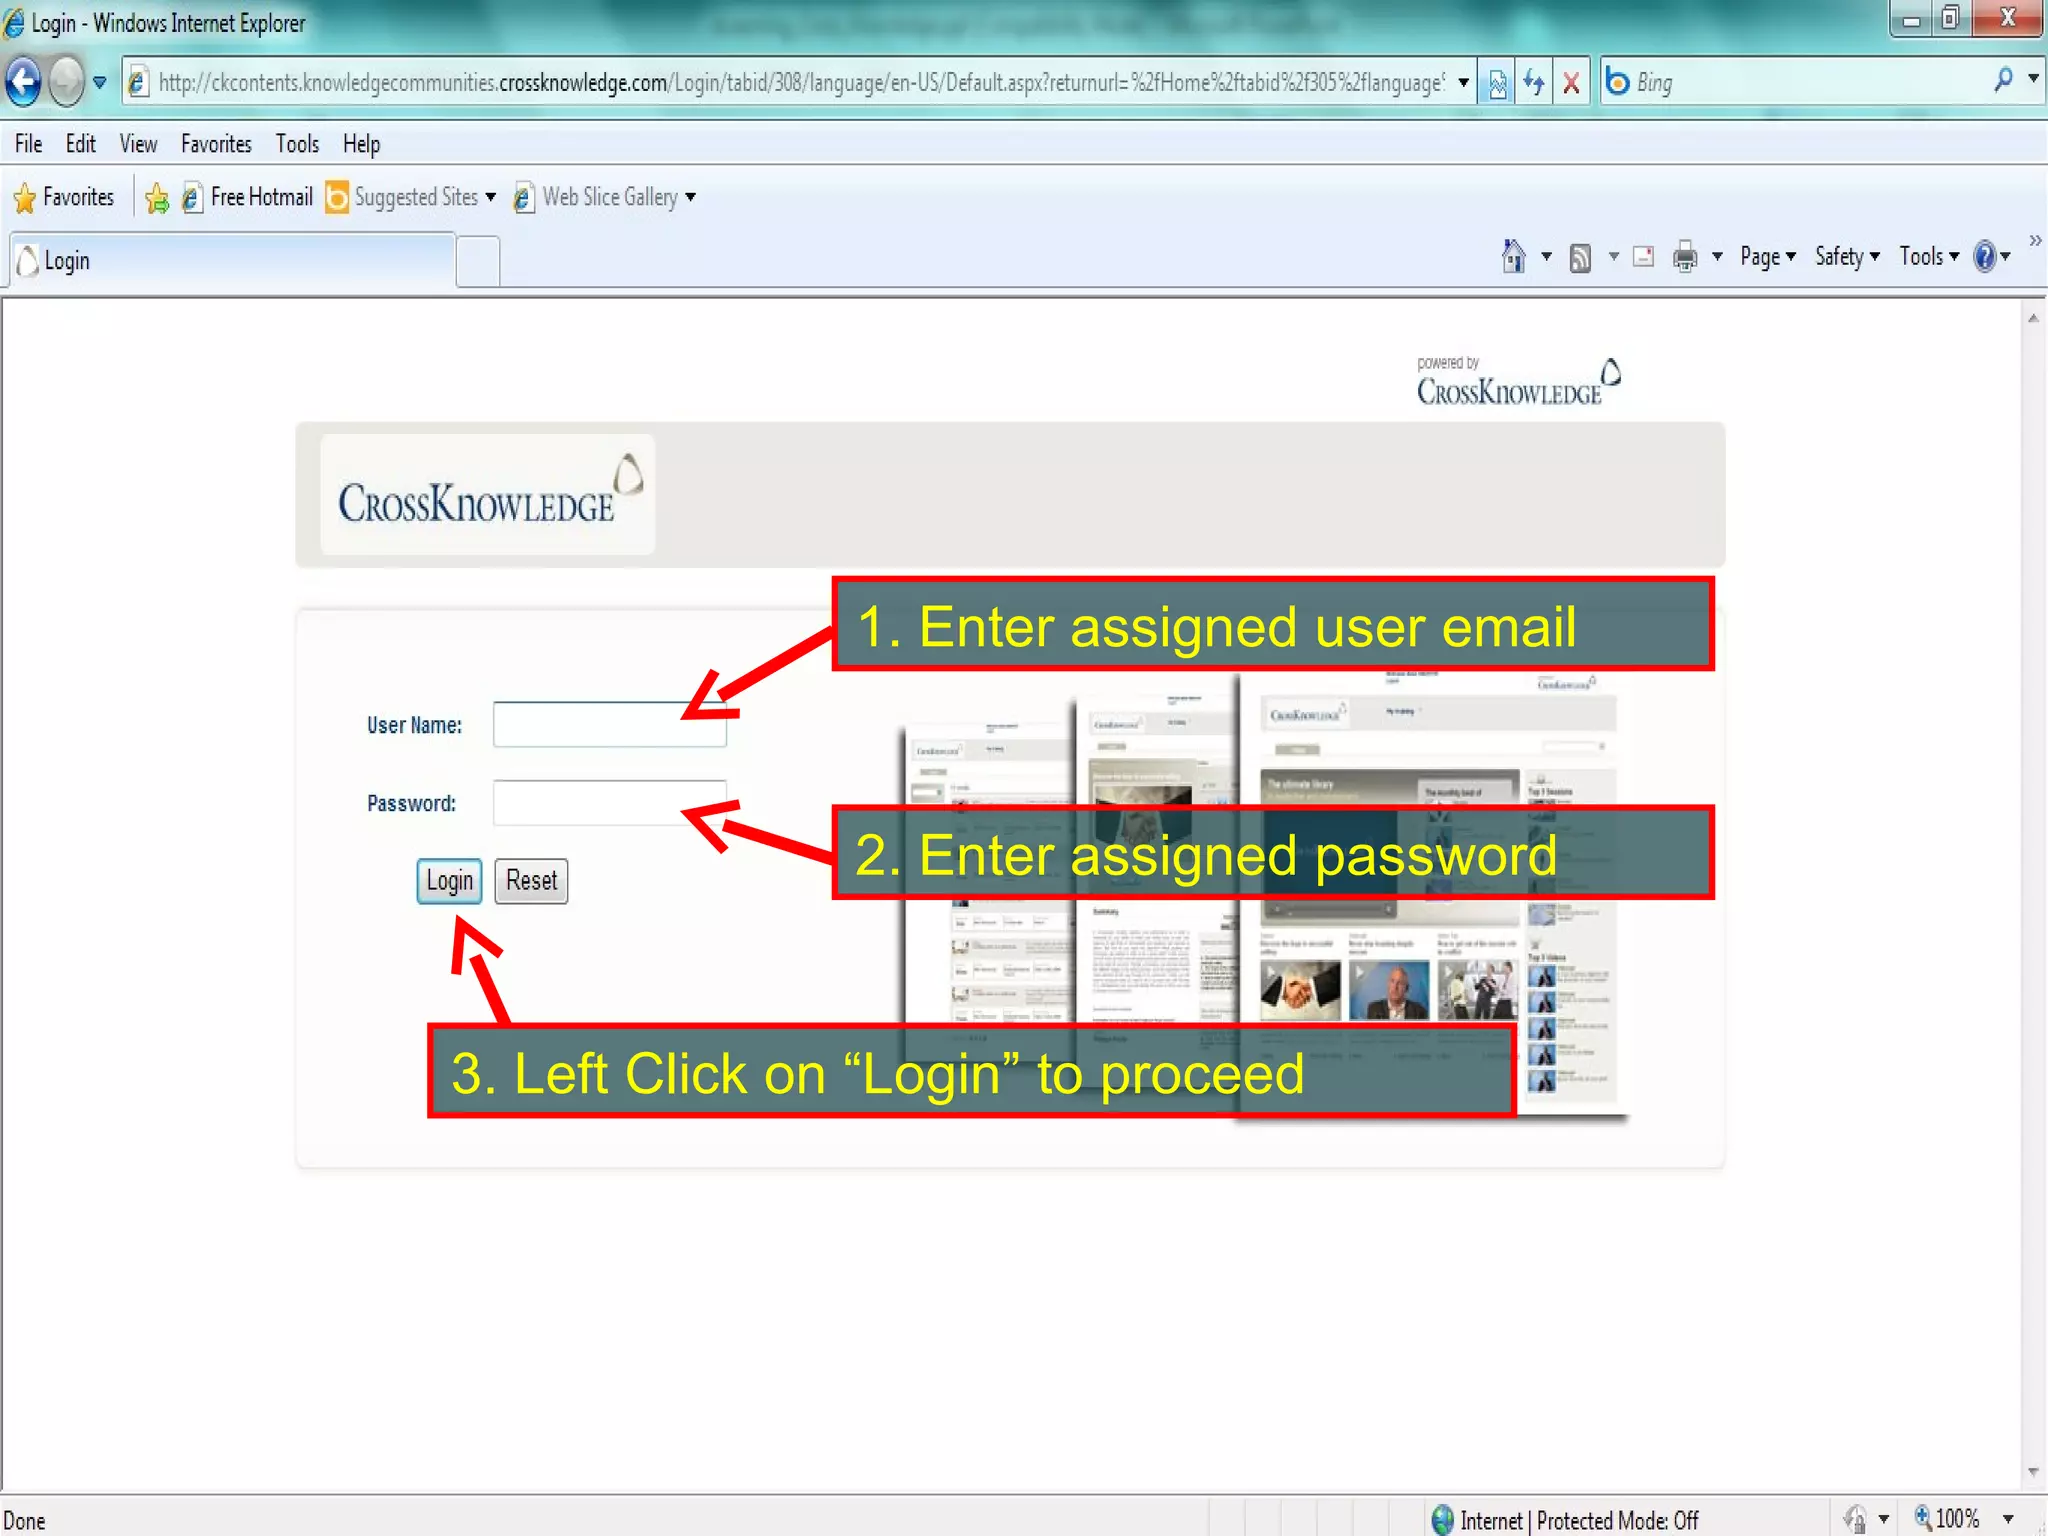This screenshot has height=1536, width=2048.
Task: Click the powered by CrossKnowledge logo
Action: point(1517,381)
